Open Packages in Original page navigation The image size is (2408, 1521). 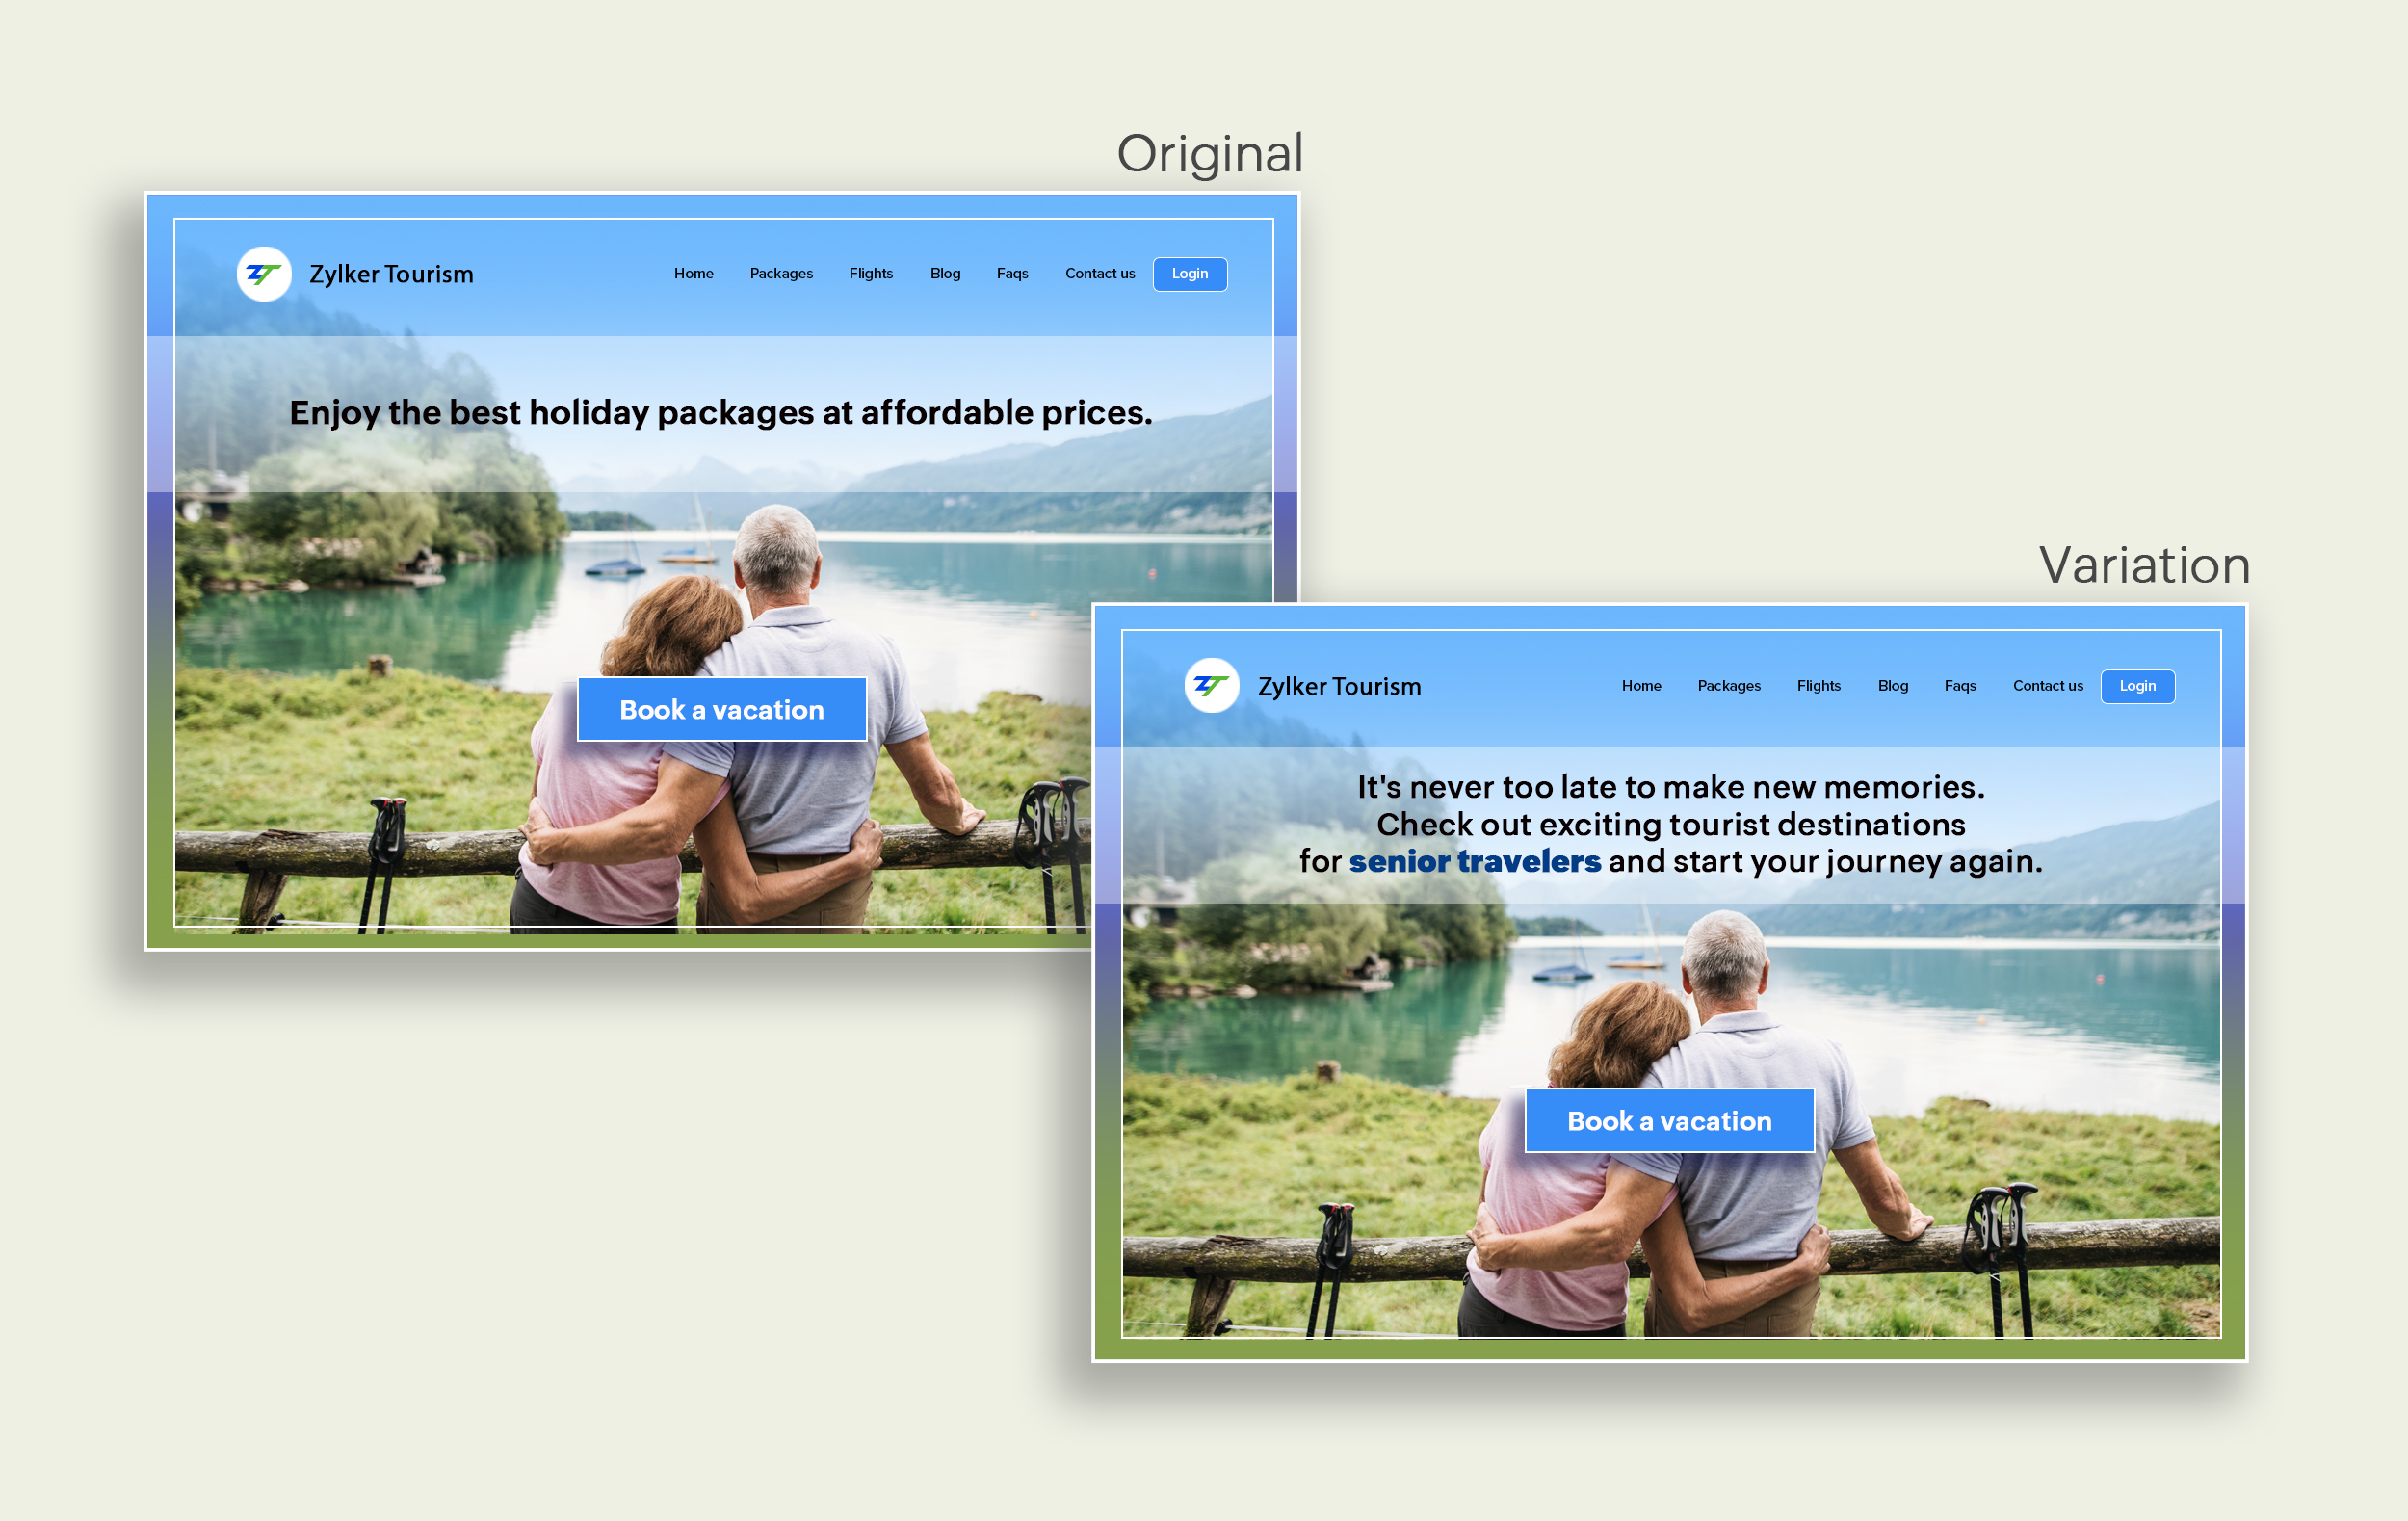pyautogui.click(x=781, y=274)
